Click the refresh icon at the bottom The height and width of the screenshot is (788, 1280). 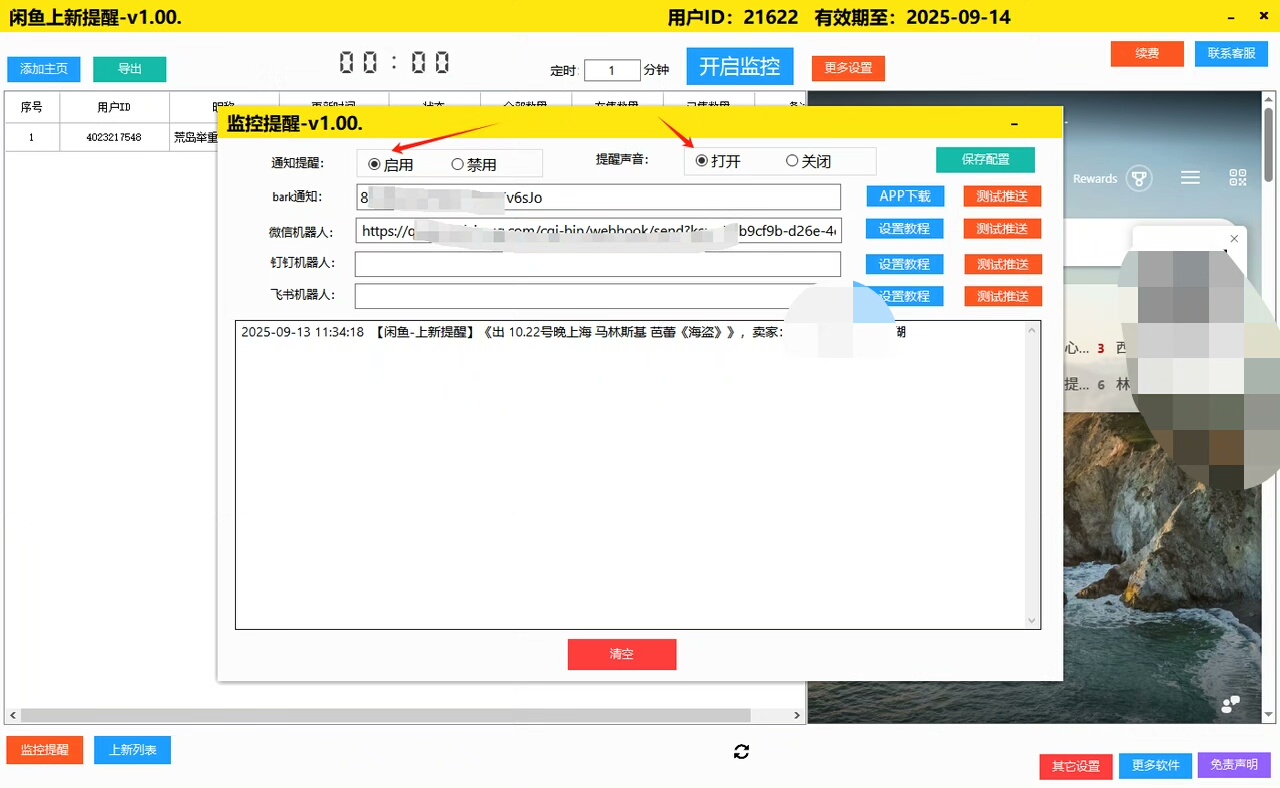[x=741, y=752]
